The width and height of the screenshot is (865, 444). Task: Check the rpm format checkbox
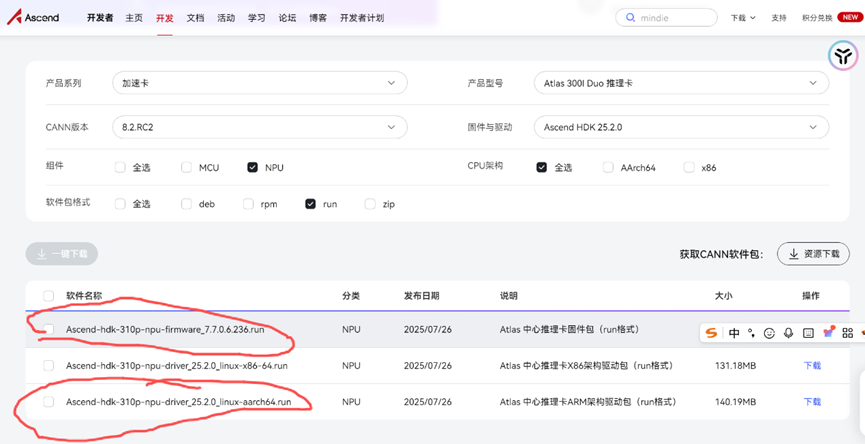point(248,204)
